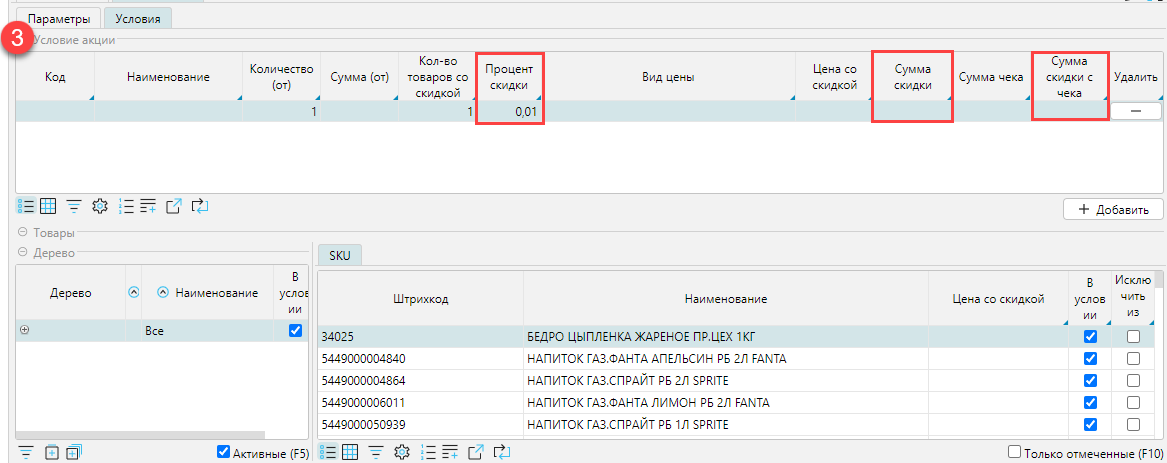Click filter icon below the tree panel
This screenshot has width=1167, height=463.
point(26,452)
